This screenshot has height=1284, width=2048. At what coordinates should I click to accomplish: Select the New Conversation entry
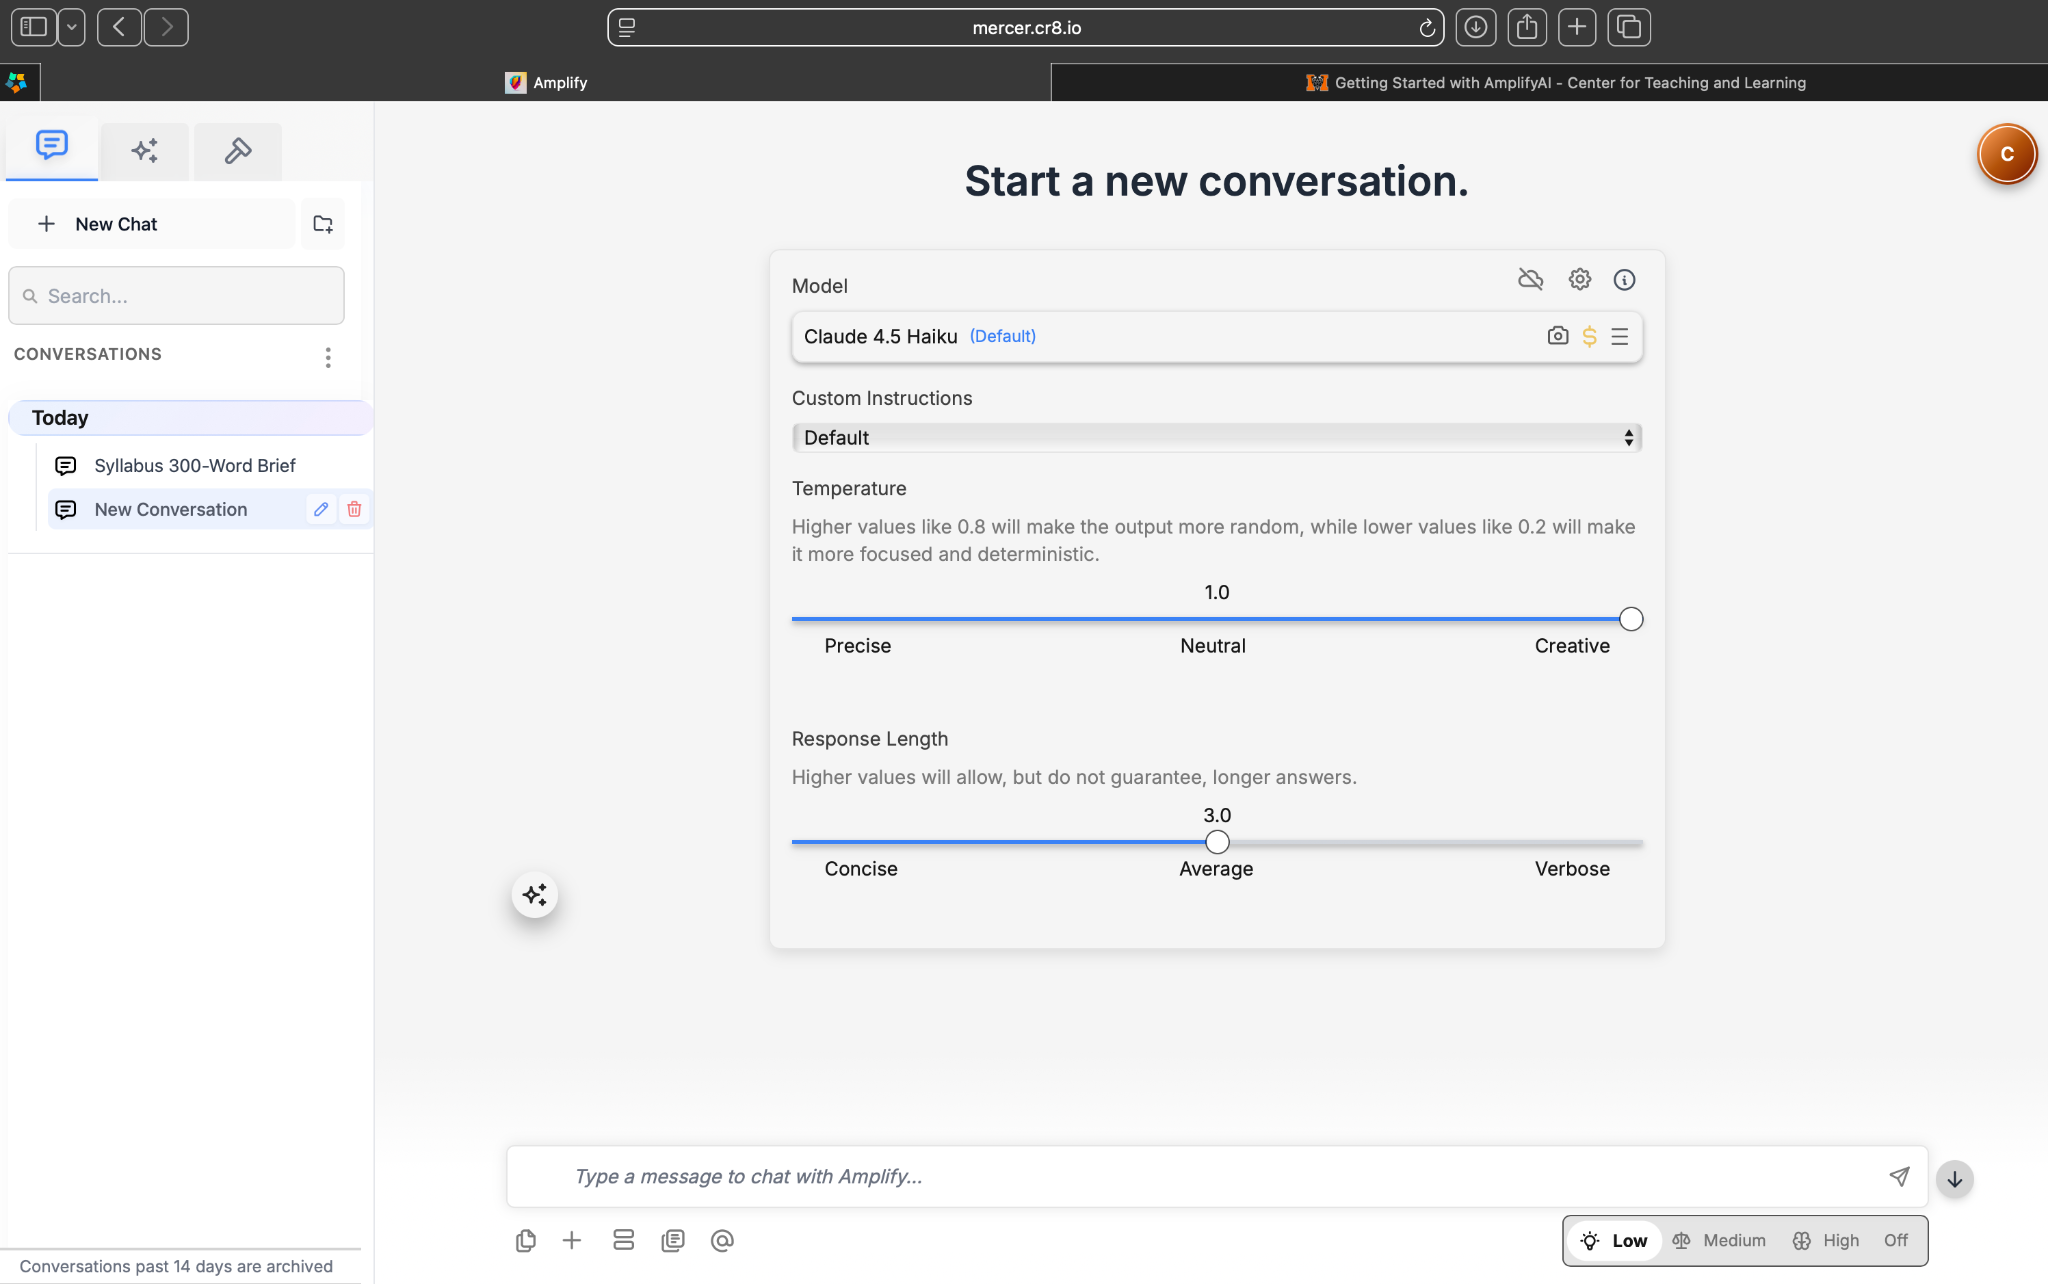coord(171,510)
